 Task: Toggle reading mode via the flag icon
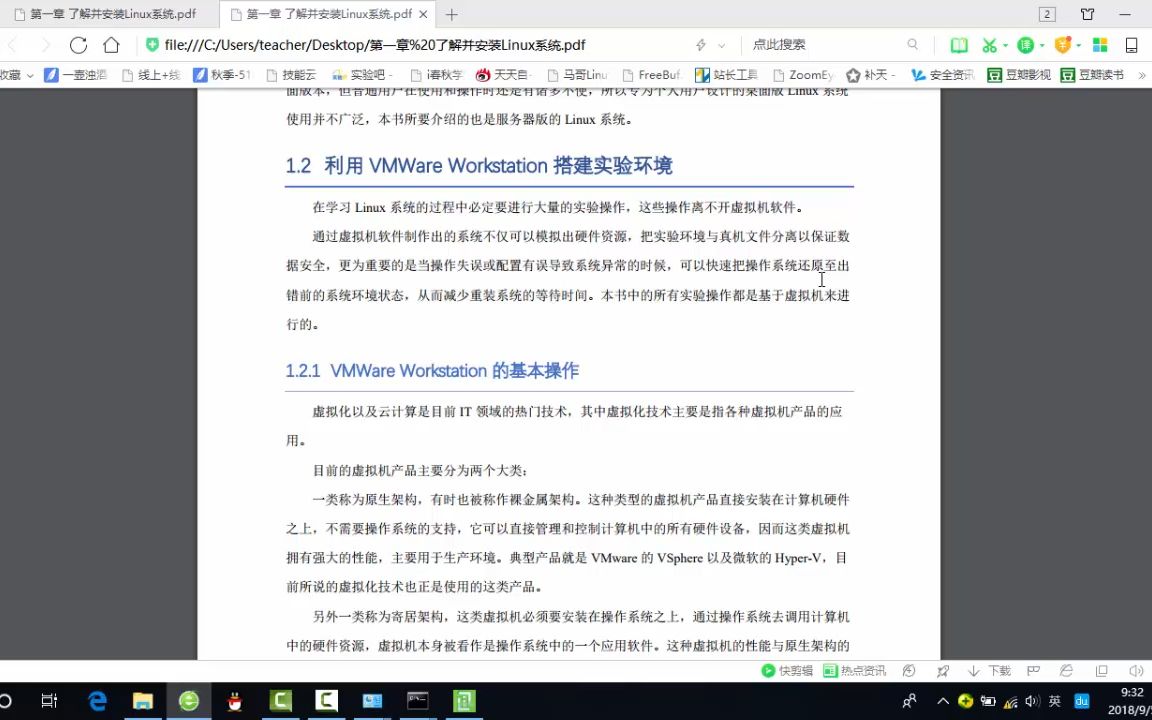click(x=1034, y=671)
